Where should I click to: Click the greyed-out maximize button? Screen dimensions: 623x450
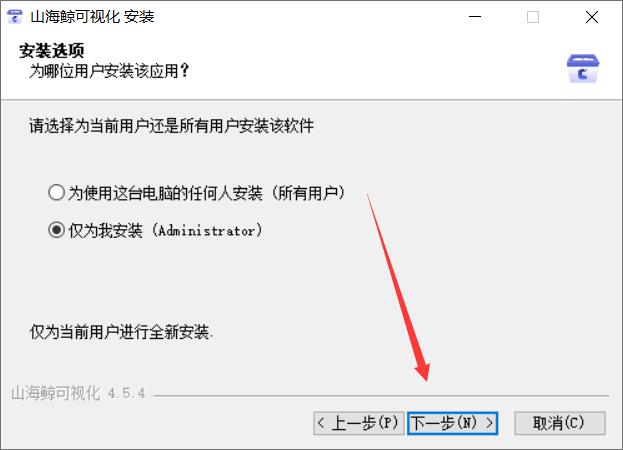tap(533, 17)
